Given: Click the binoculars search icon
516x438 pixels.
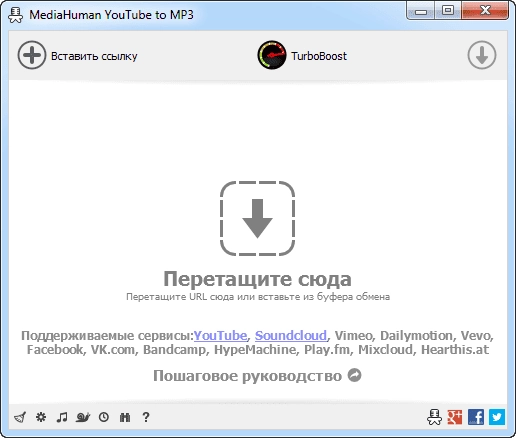Looking at the screenshot, I should coord(125,417).
